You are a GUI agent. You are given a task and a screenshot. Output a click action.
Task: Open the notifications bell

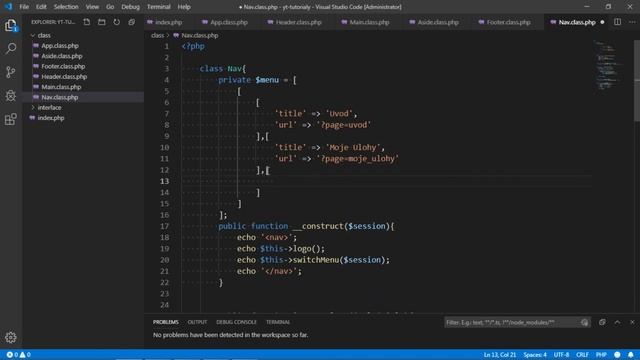(x=631, y=355)
